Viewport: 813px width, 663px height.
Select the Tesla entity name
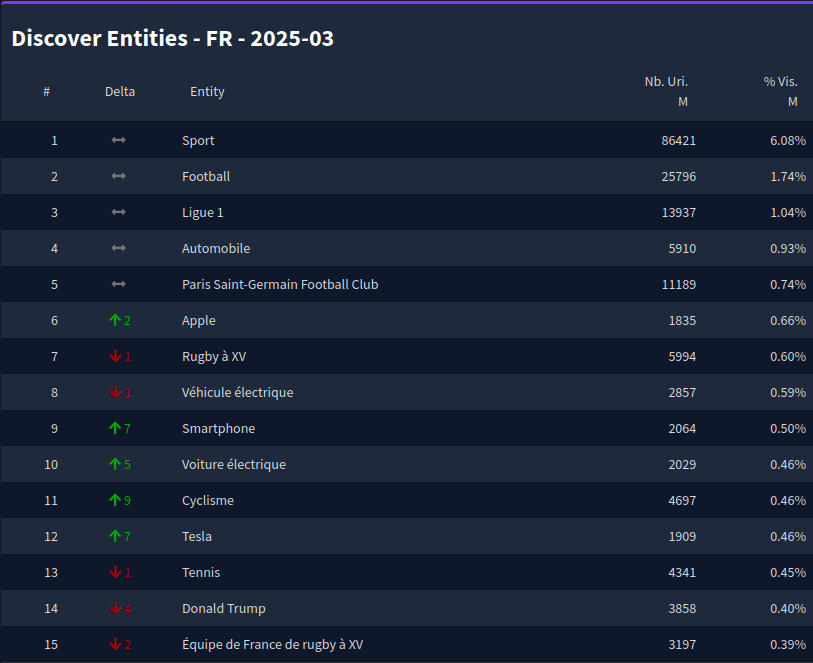pos(197,537)
